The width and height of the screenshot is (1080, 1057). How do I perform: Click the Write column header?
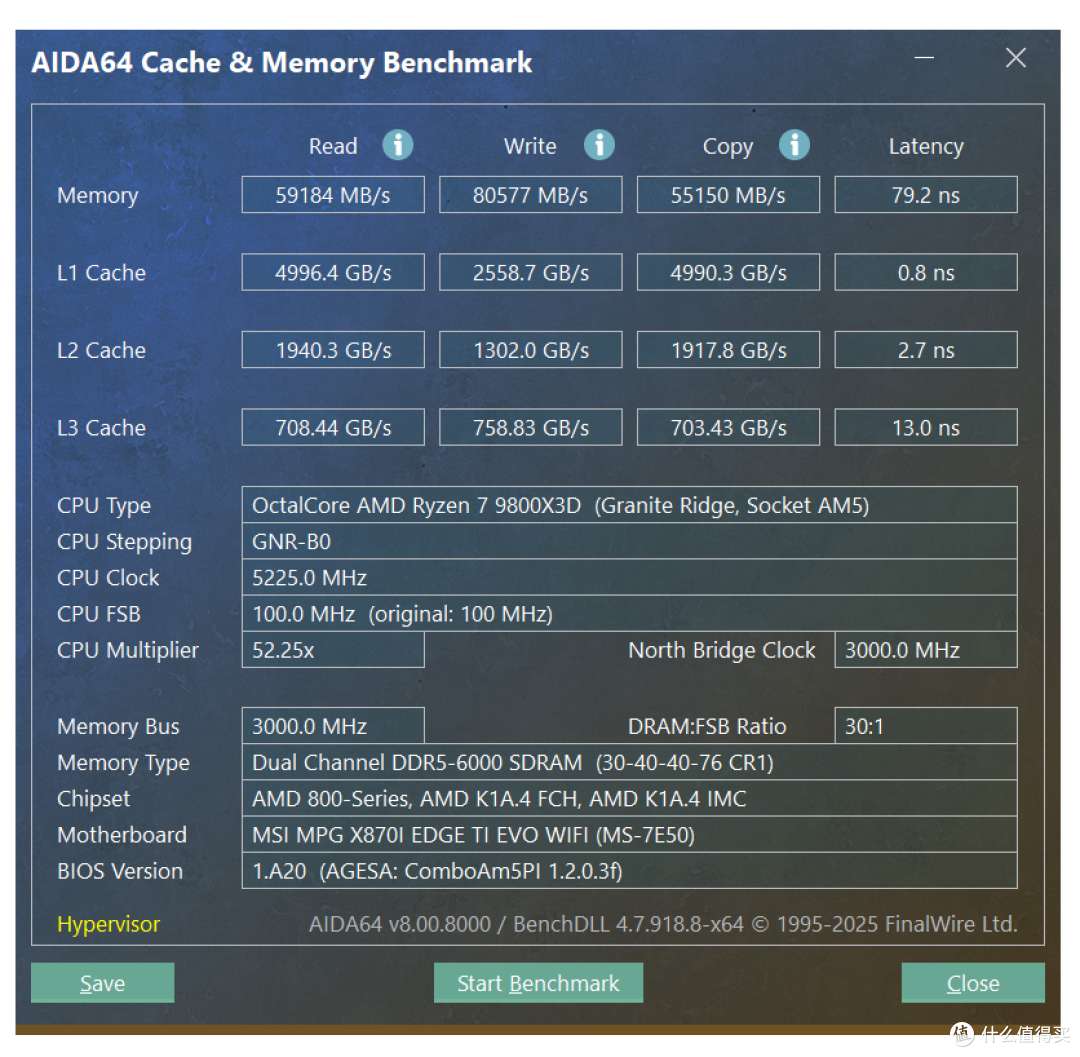[530, 146]
